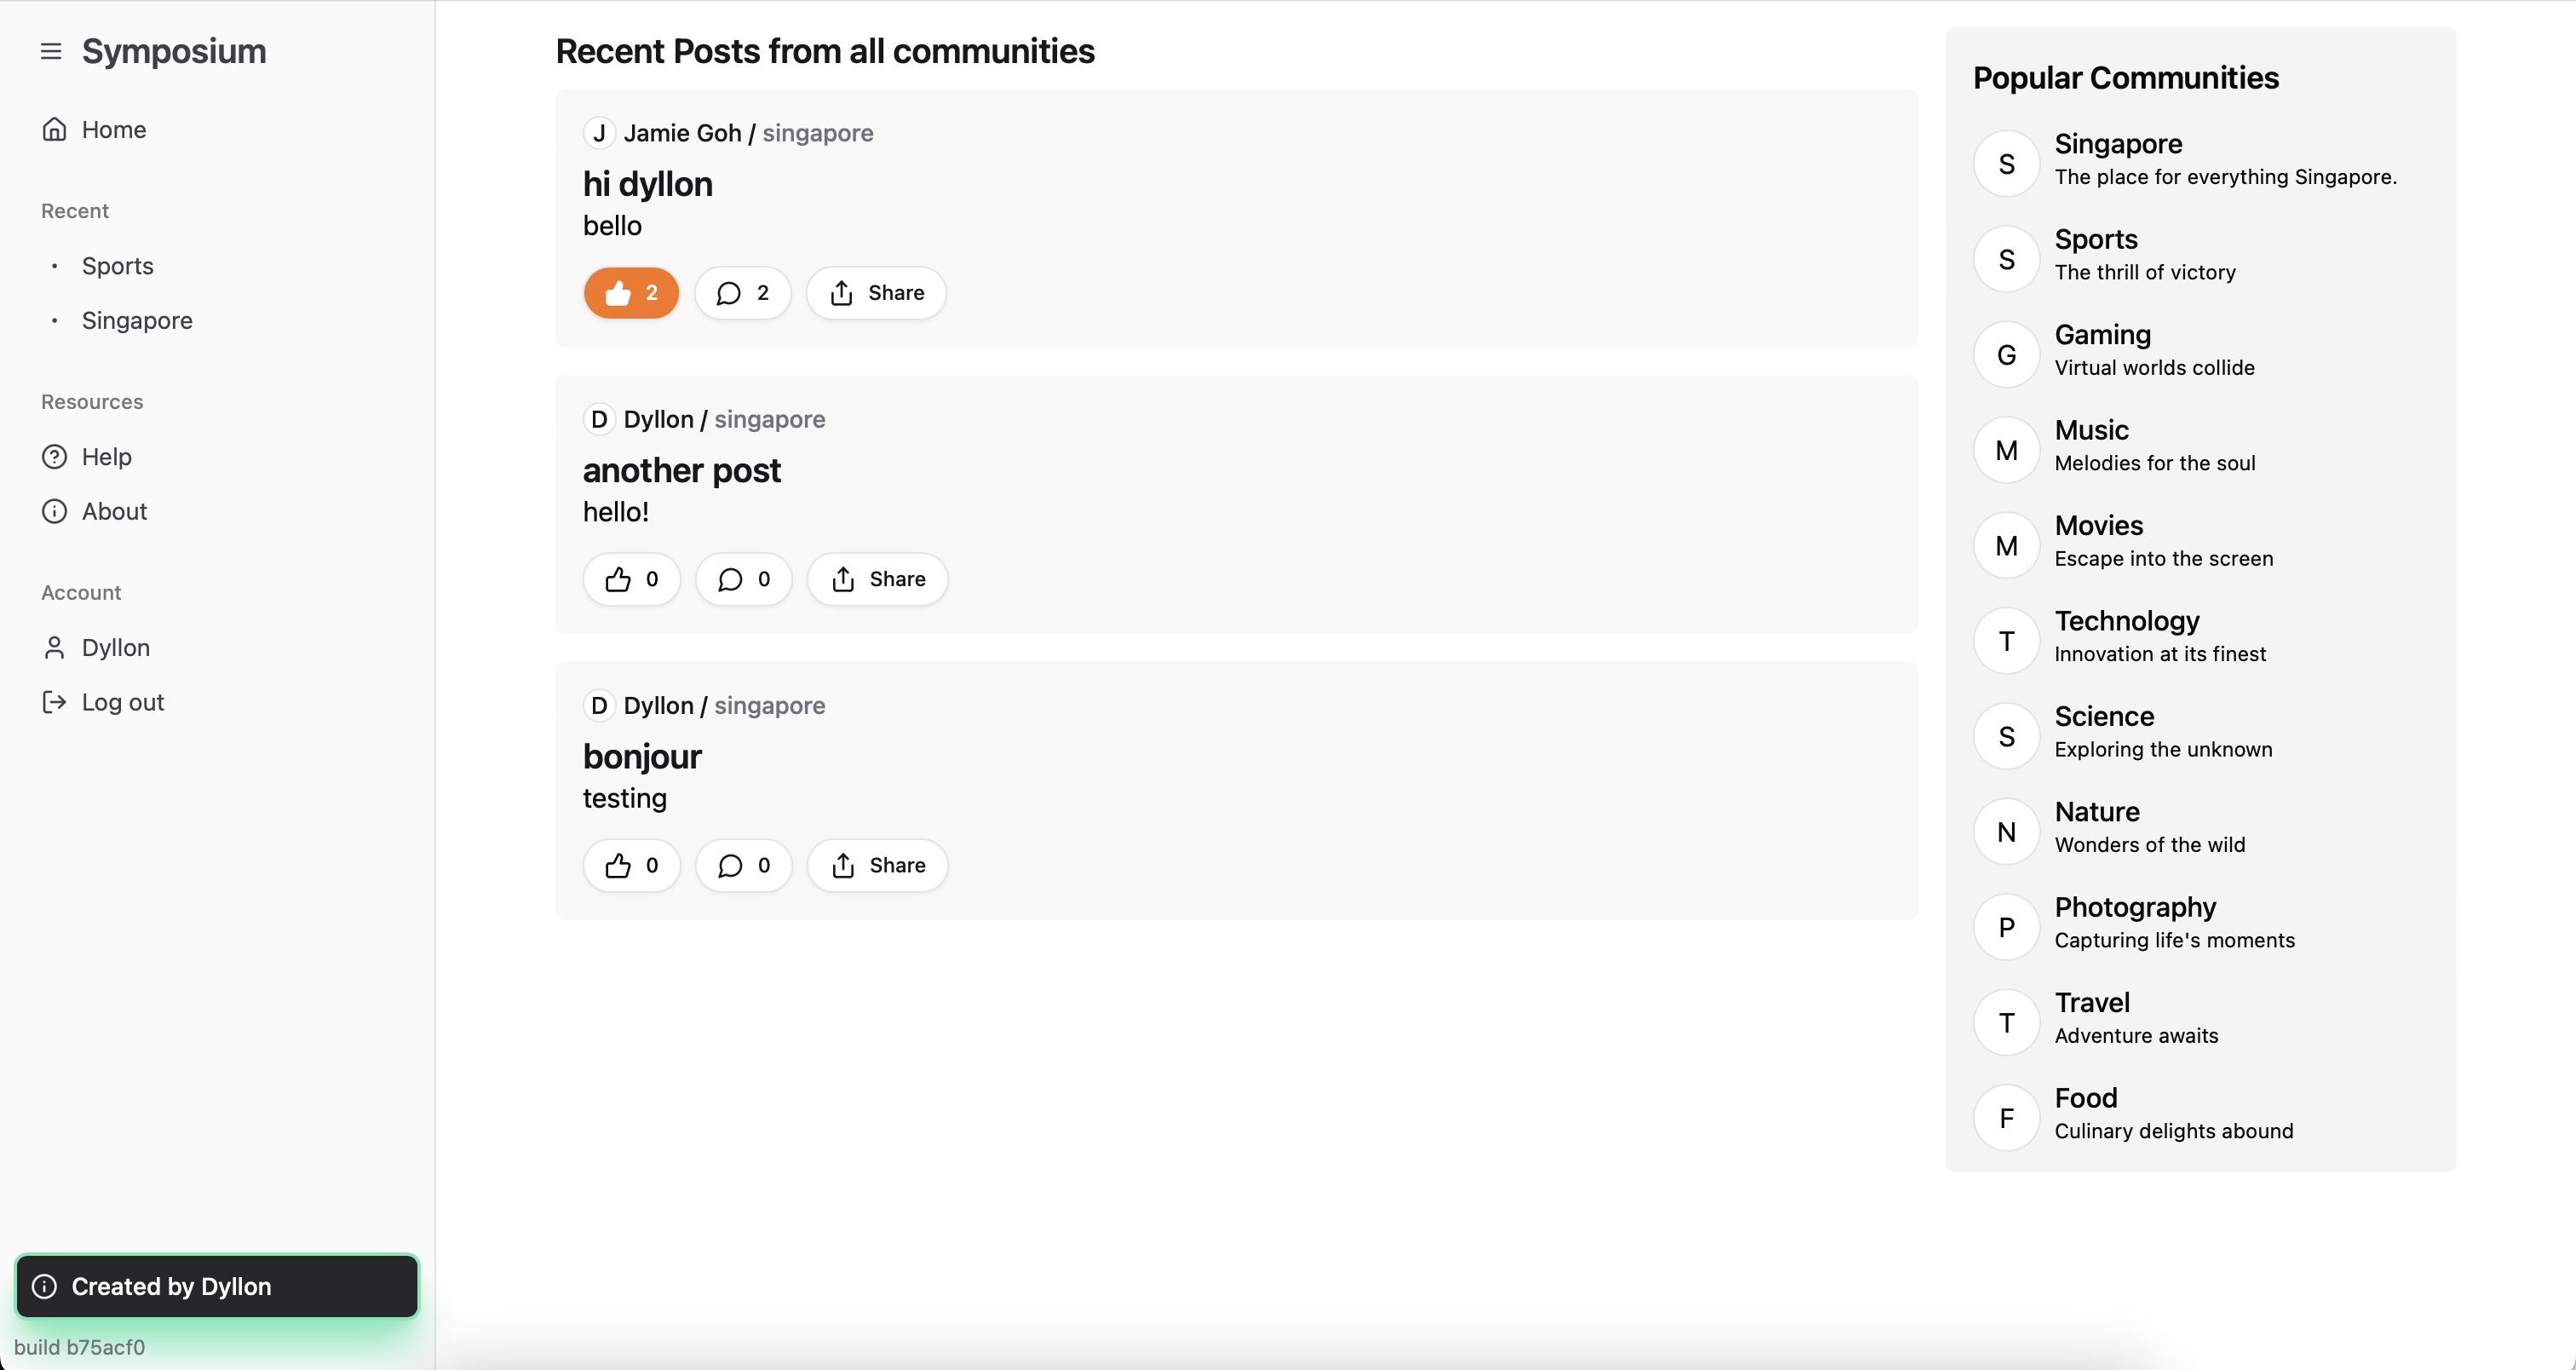Like the 'another post' post
This screenshot has height=1370, width=2576.
coord(631,579)
